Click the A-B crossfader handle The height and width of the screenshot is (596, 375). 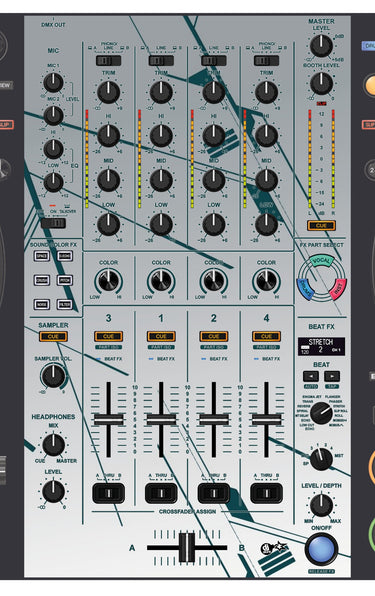pos(187,548)
